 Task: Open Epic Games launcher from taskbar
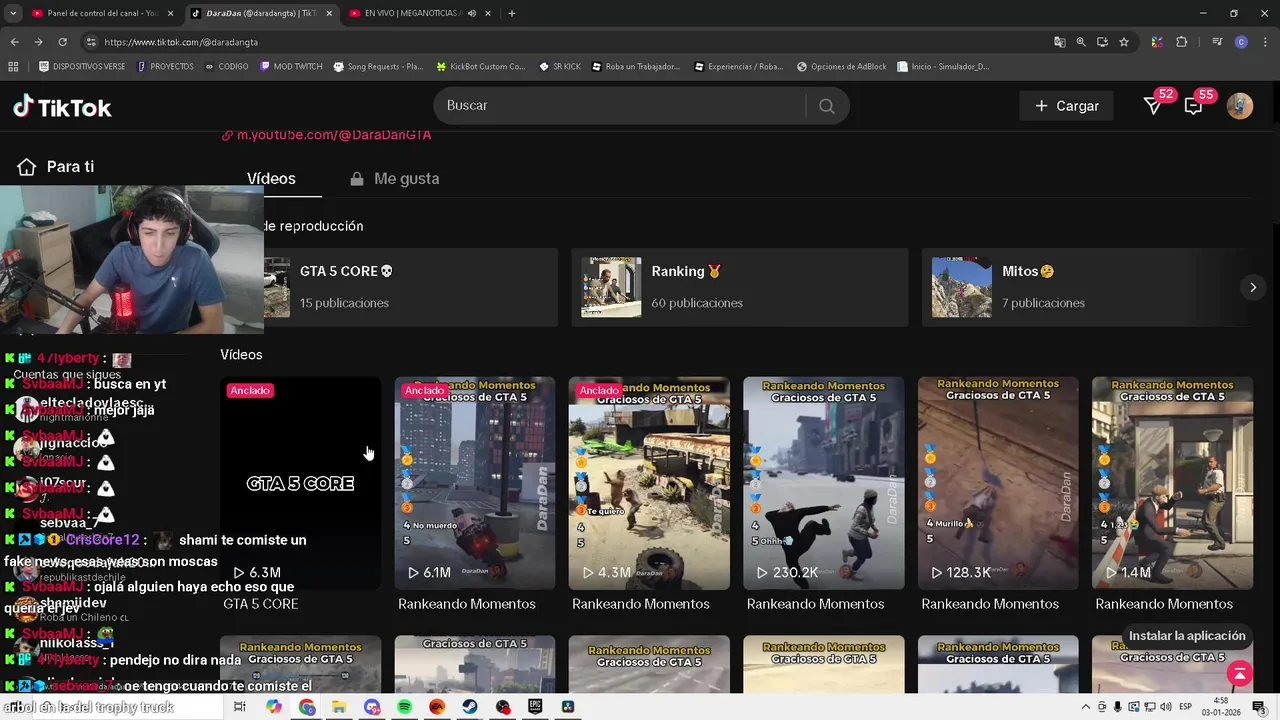coord(535,707)
